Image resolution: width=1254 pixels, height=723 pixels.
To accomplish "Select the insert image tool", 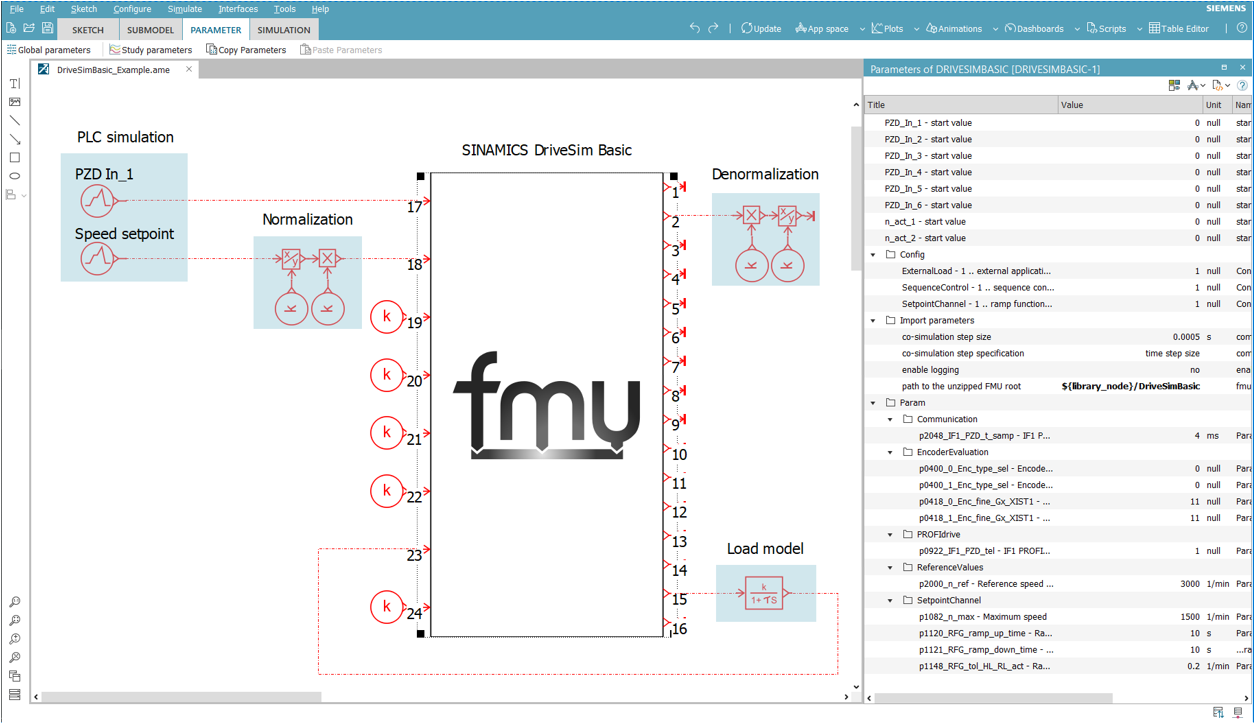I will coord(15,102).
